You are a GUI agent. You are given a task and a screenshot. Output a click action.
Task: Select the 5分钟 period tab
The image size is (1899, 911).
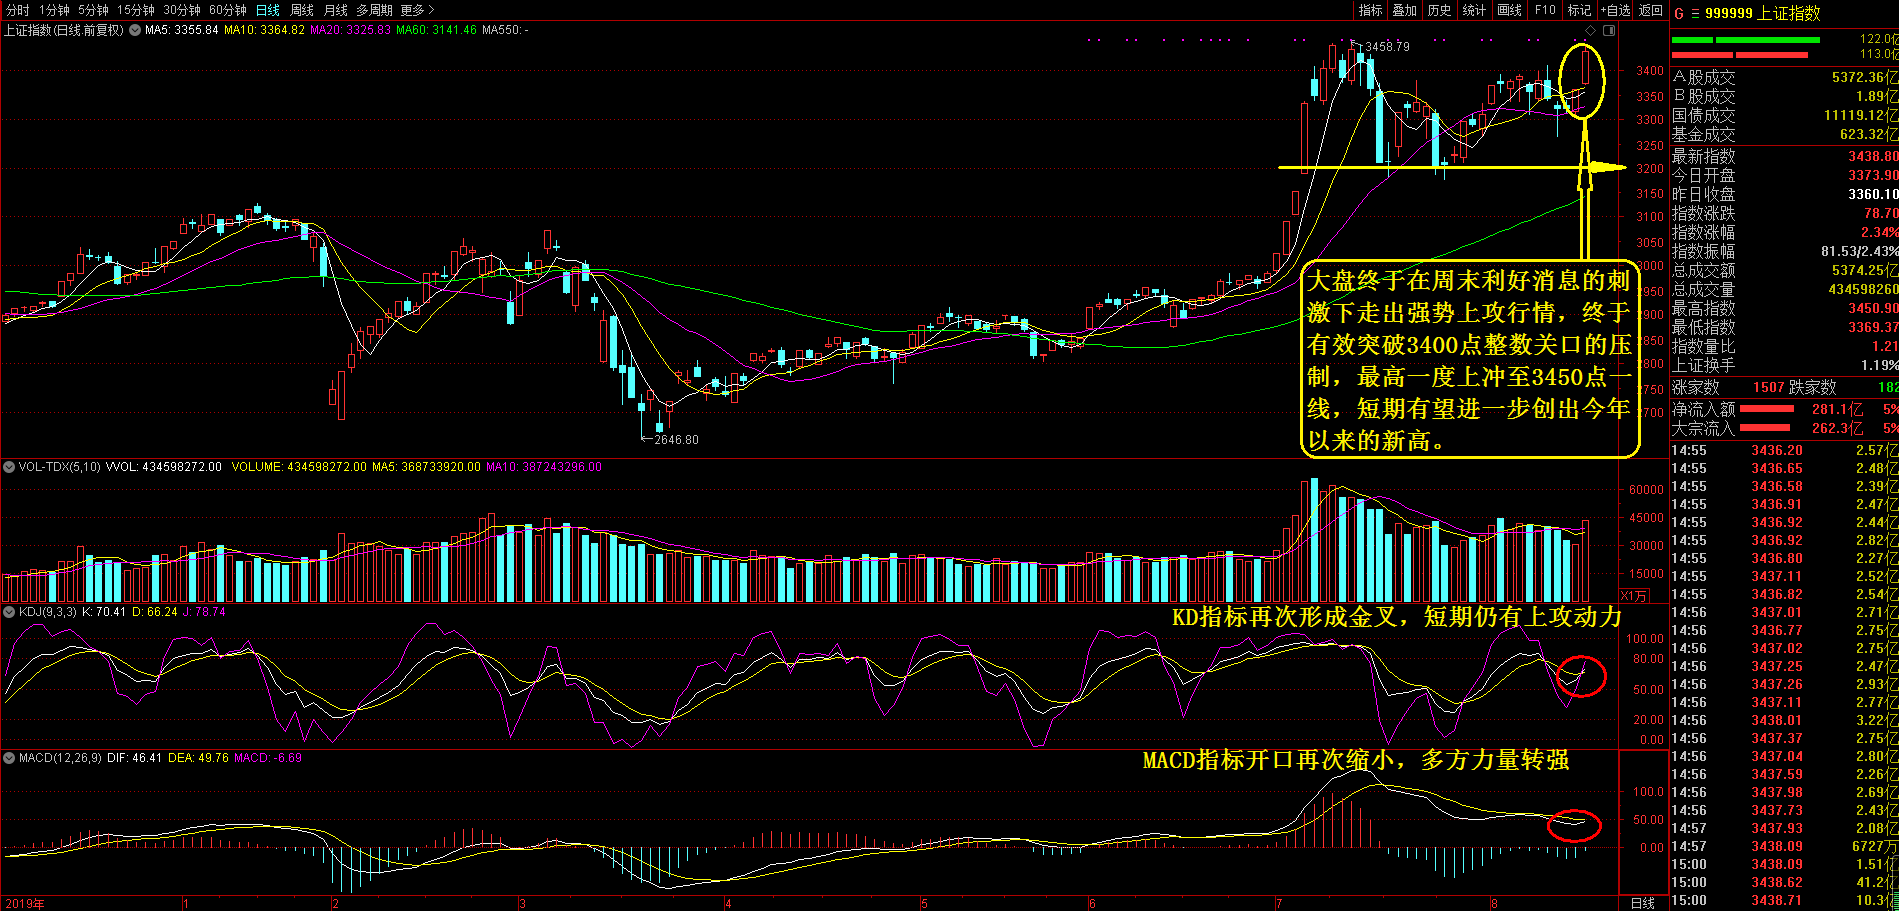pyautogui.click(x=93, y=10)
